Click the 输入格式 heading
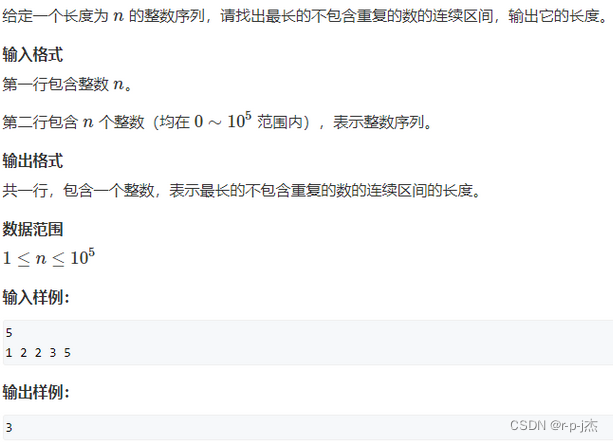Image resolution: width=613 pixels, height=442 pixels. [32, 54]
